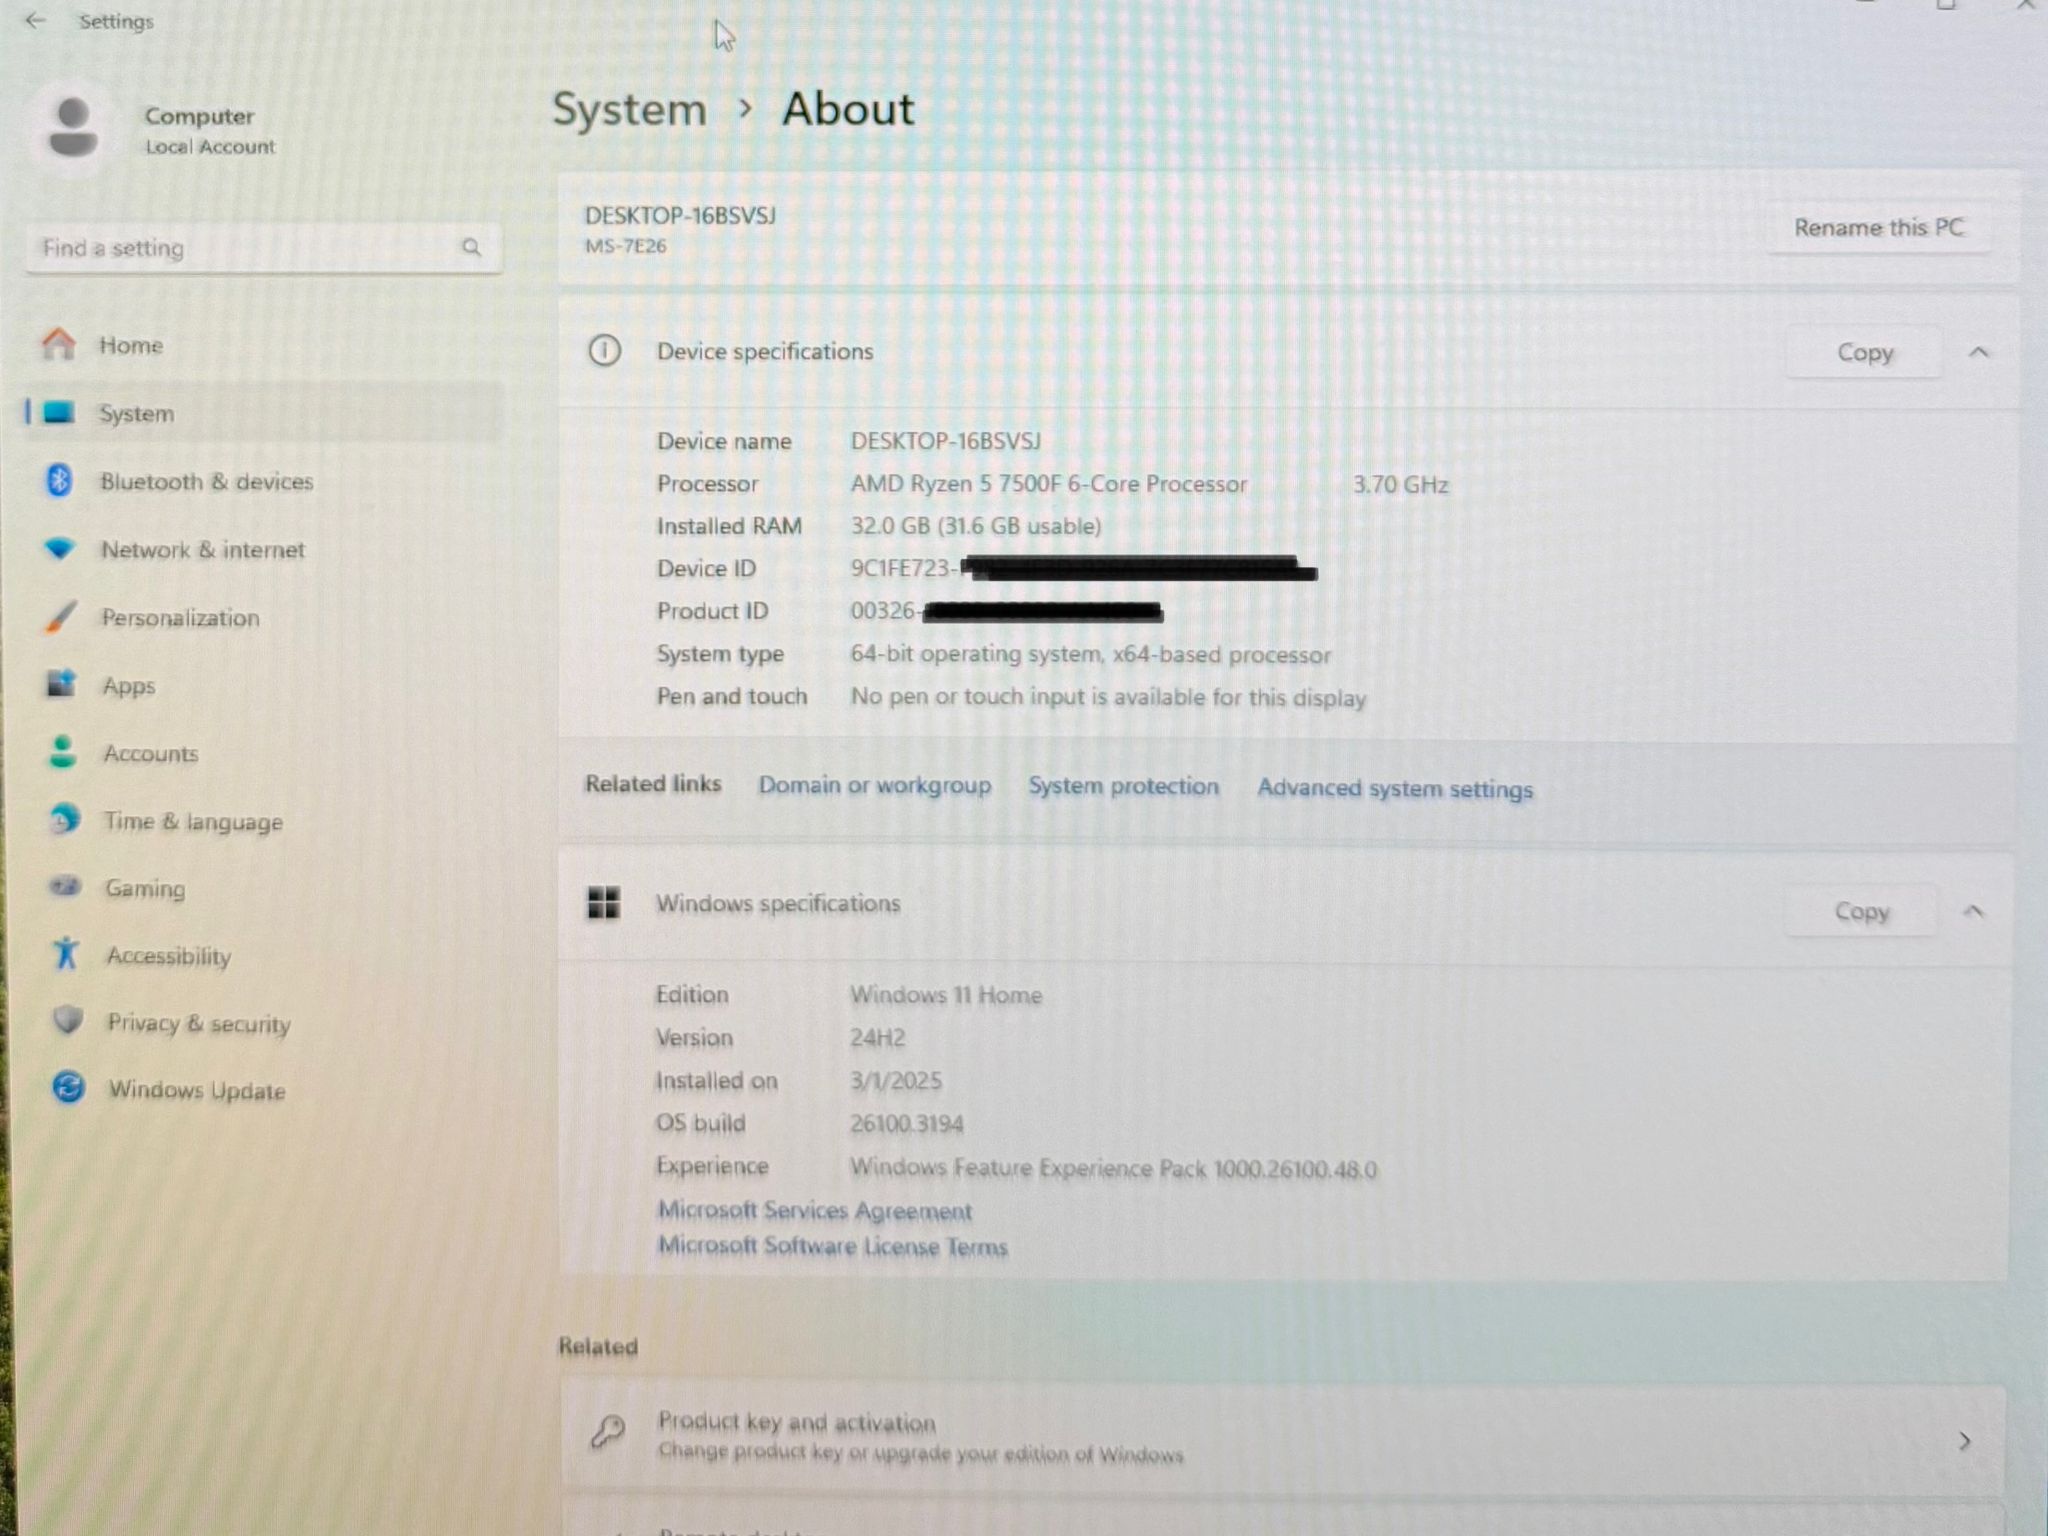Click the Windows 11 Home edition value

[x=945, y=995]
